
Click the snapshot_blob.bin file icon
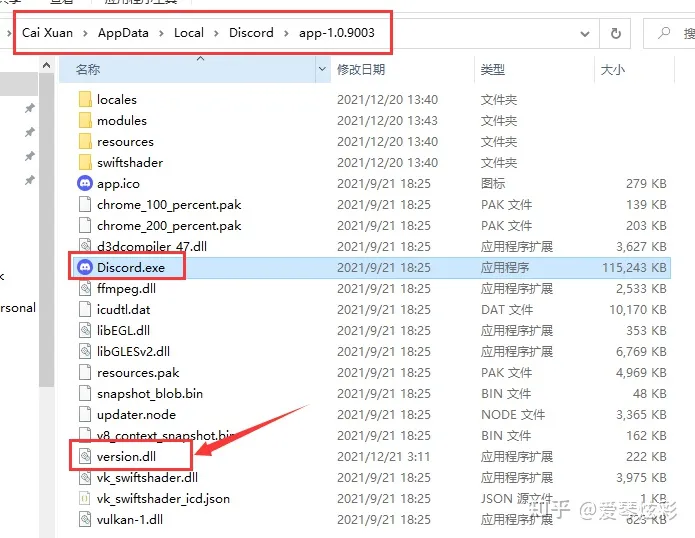coord(85,394)
